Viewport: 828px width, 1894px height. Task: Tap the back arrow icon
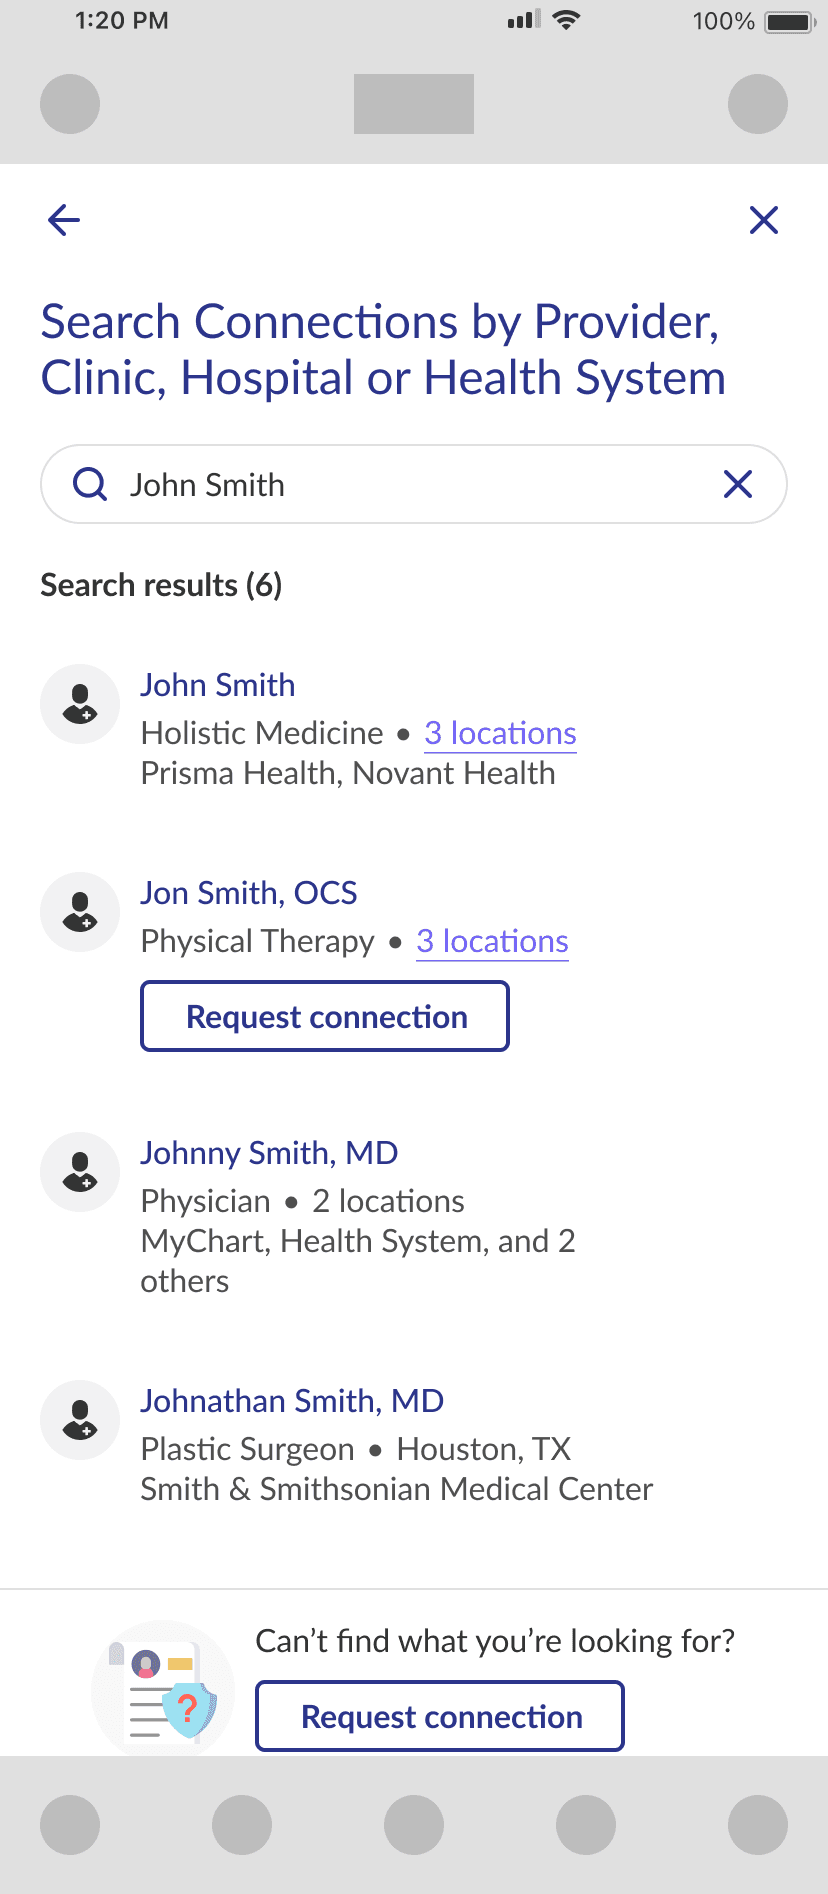tap(64, 220)
